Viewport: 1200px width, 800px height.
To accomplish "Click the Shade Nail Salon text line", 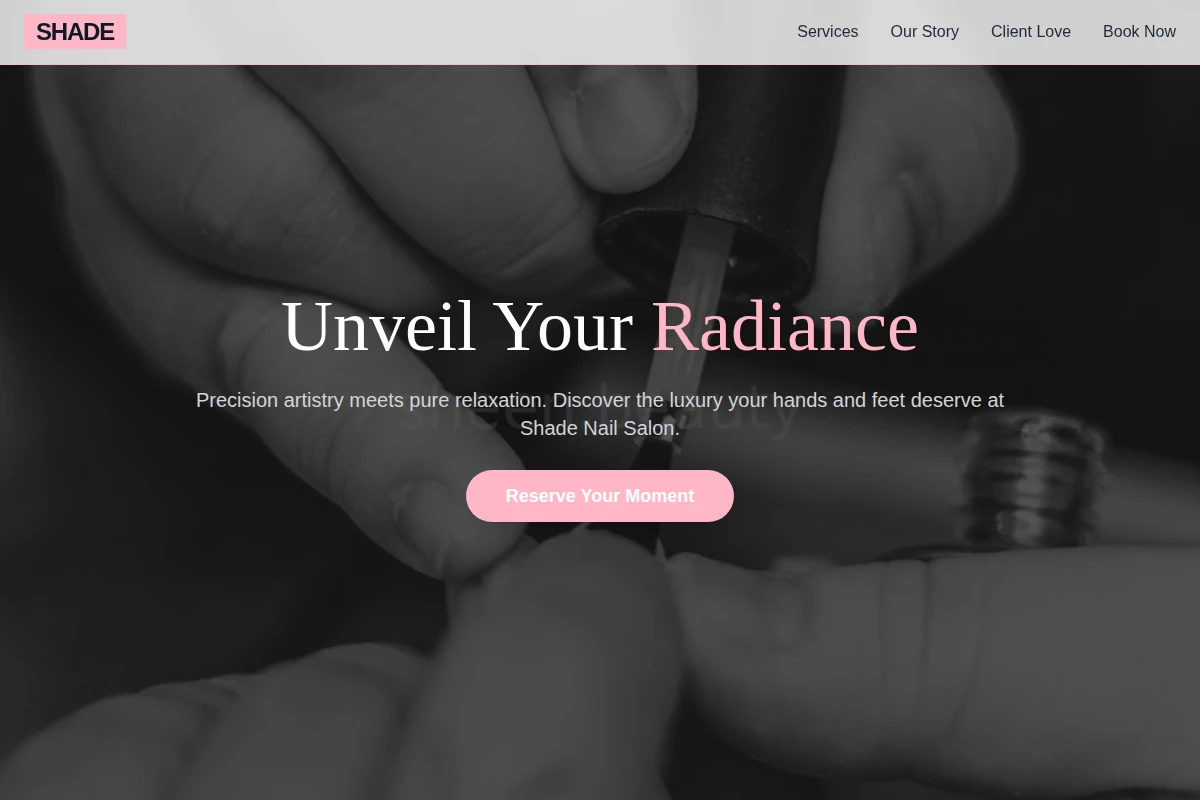I will click(600, 428).
